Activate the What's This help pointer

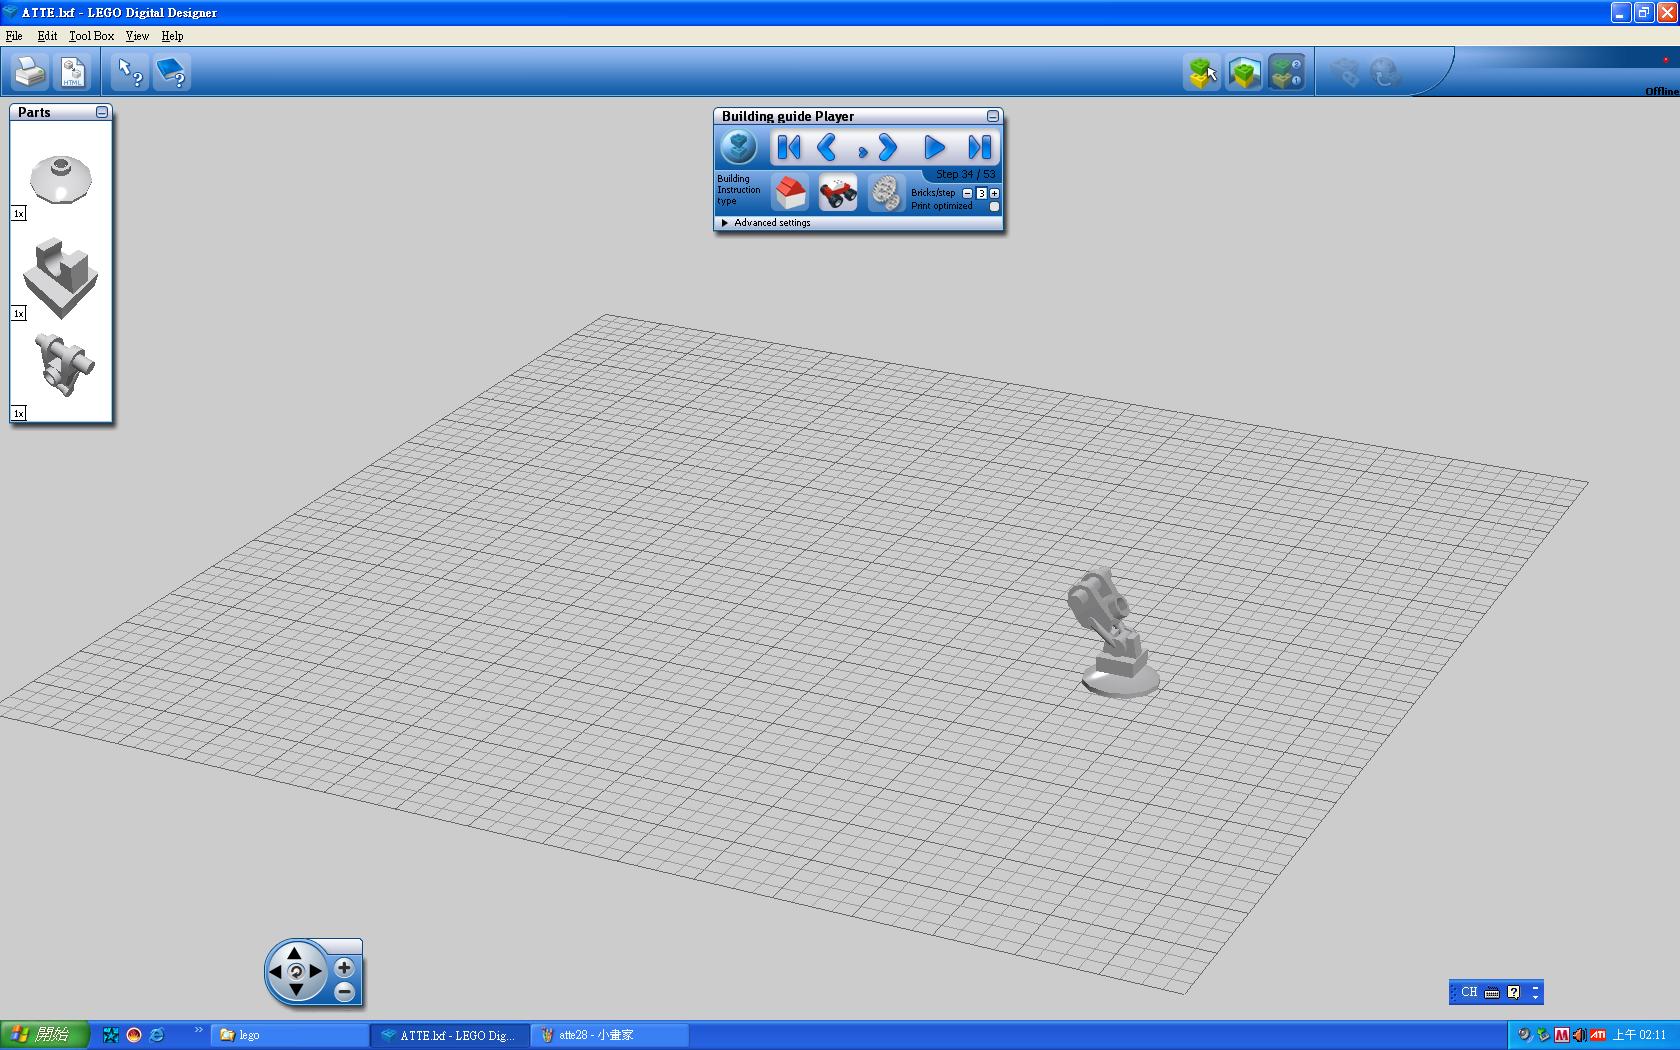pos(130,72)
